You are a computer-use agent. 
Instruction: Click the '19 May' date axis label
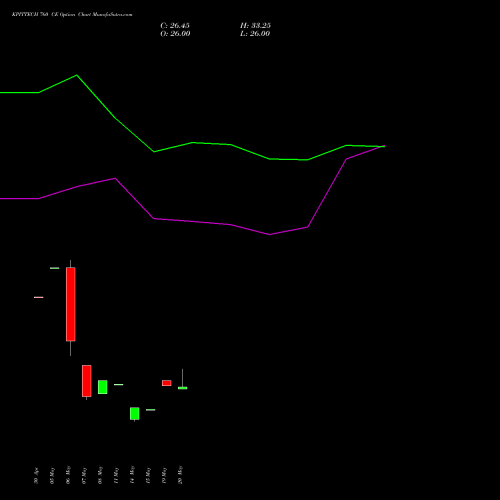[x=164, y=476]
